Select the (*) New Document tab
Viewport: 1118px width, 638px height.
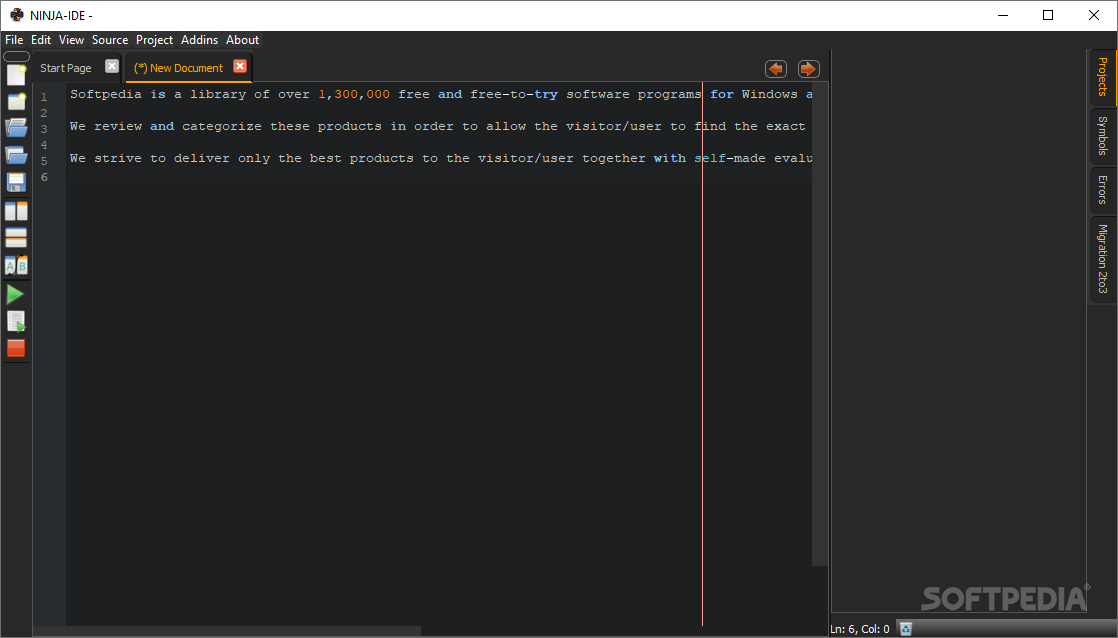(178, 68)
